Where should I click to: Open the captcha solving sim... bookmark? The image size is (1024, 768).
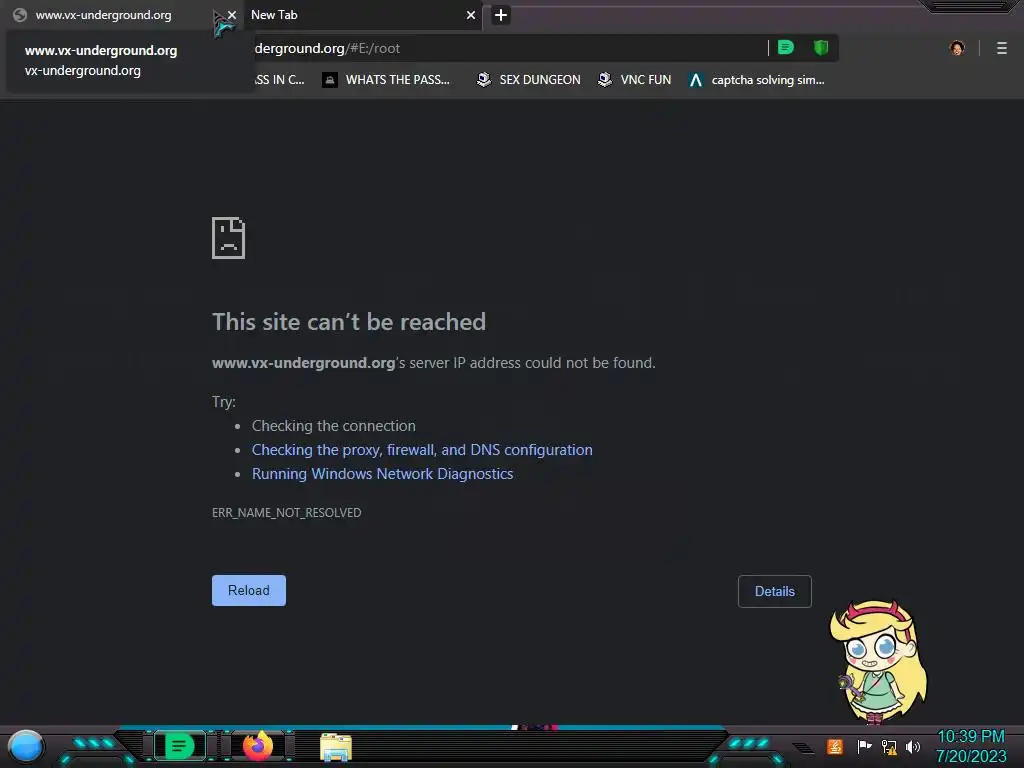coord(757,80)
